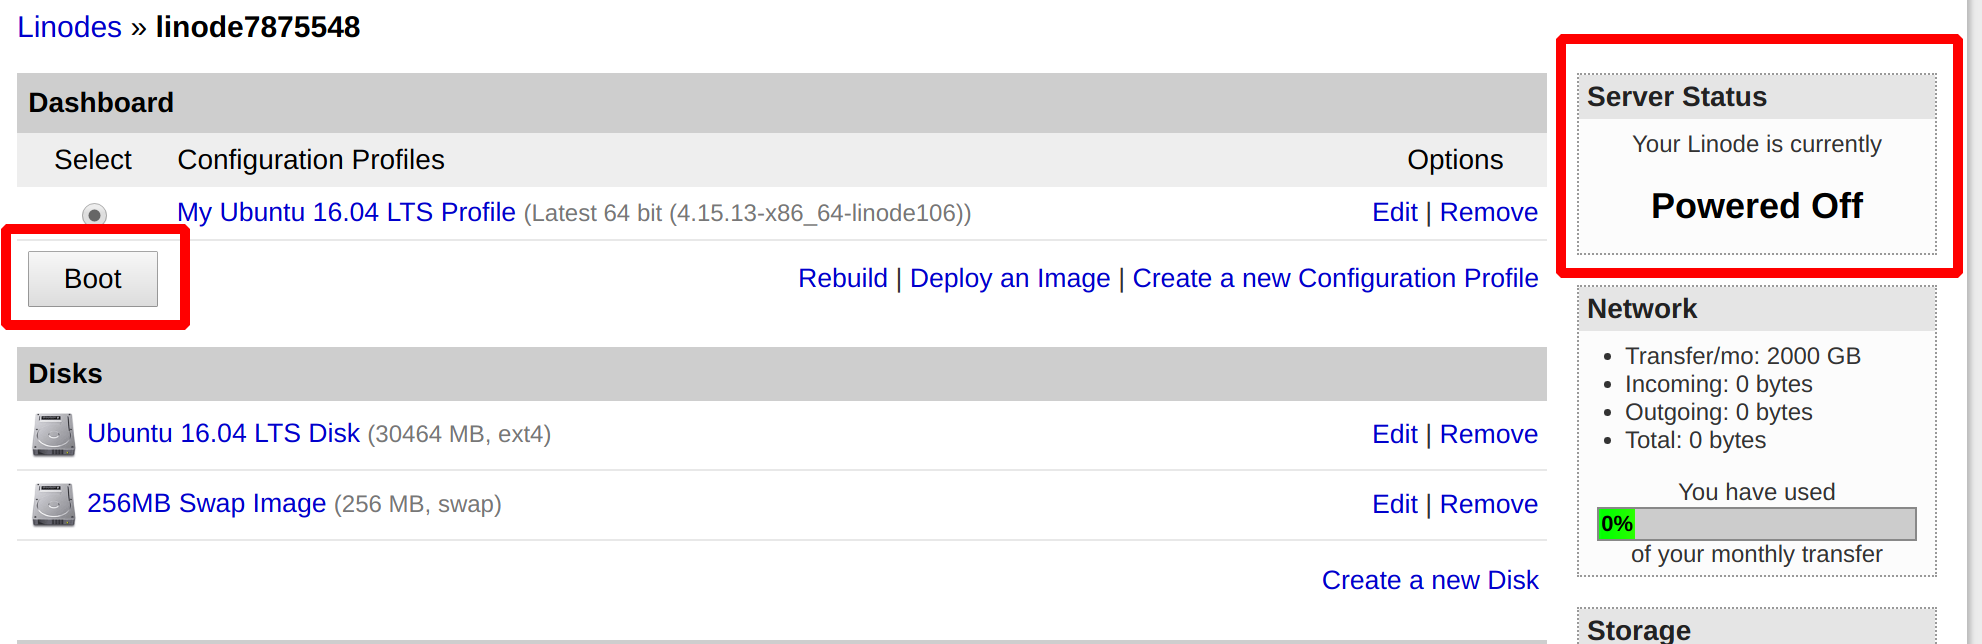1982x644 pixels.
Task: Click Create a new Disk link
Action: pyautogui.click(x=1429, y=580)
